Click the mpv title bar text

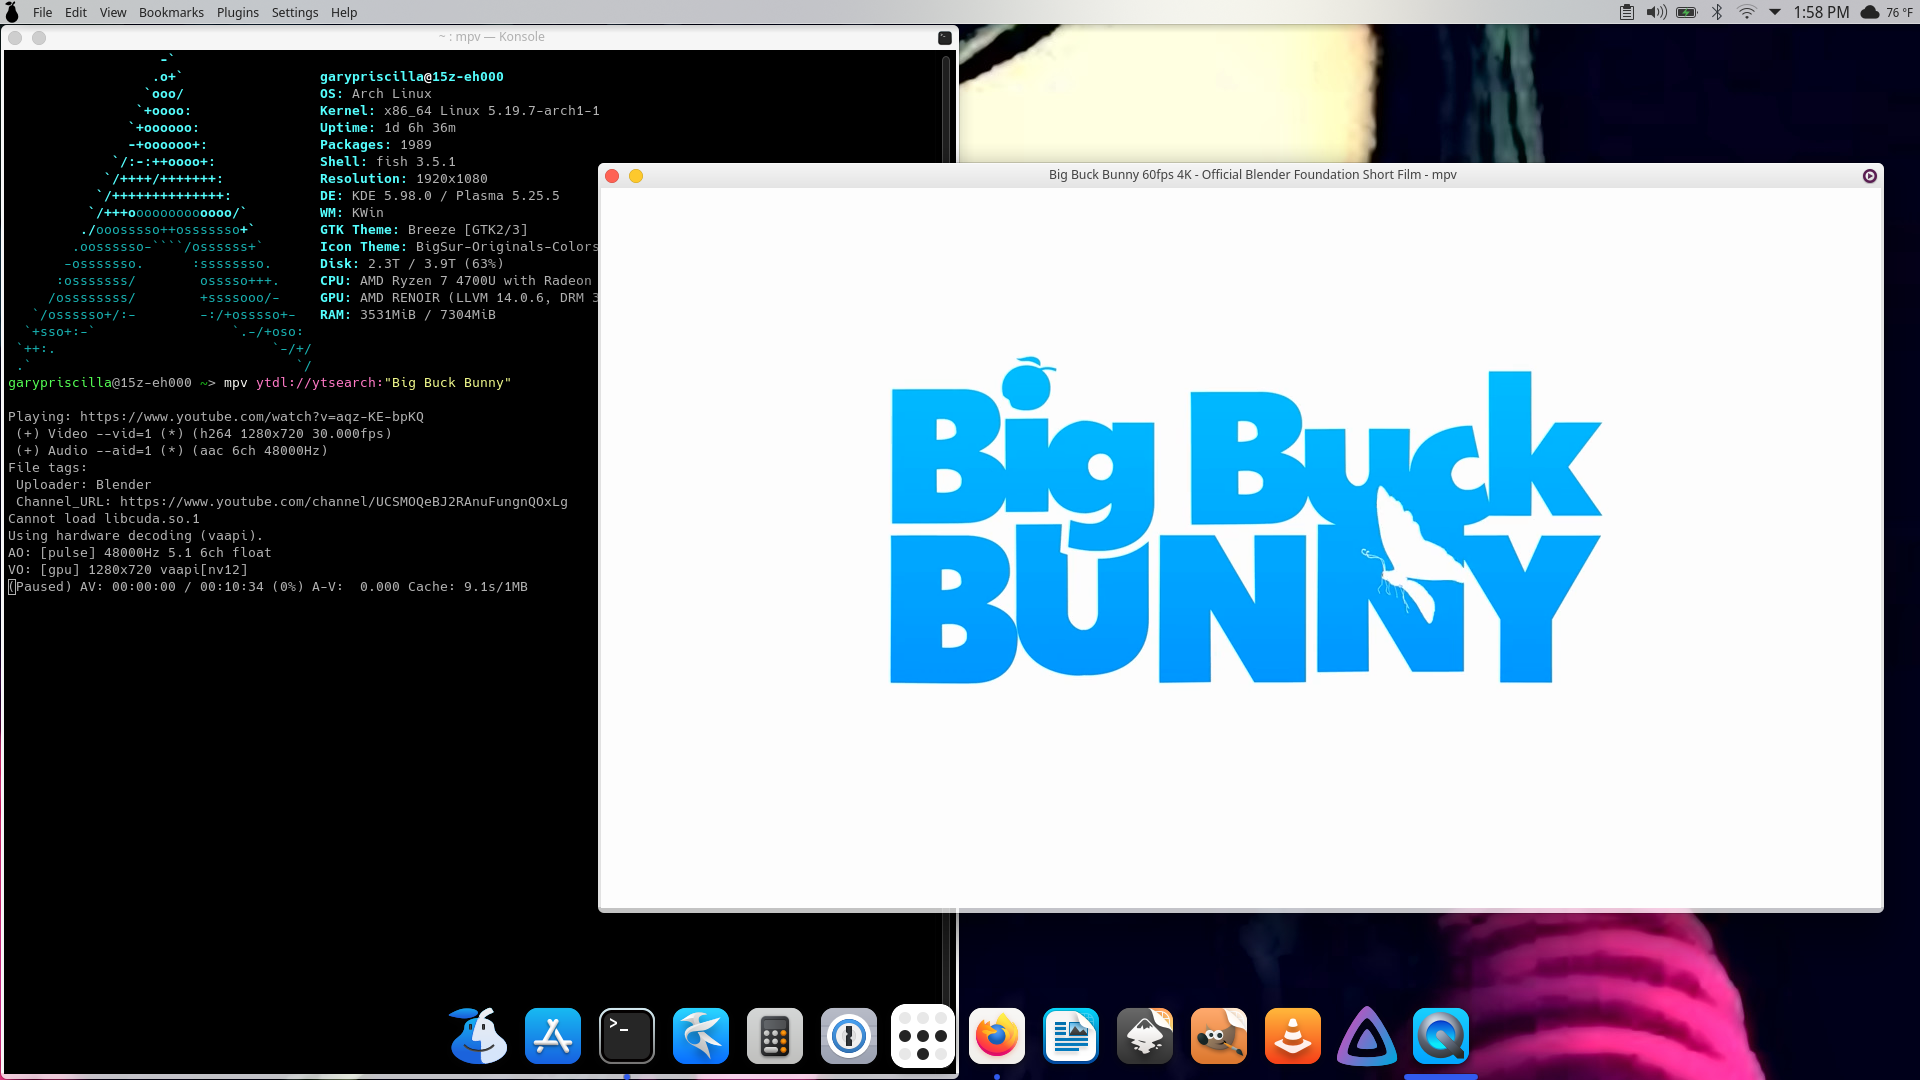pos(1252,175)
